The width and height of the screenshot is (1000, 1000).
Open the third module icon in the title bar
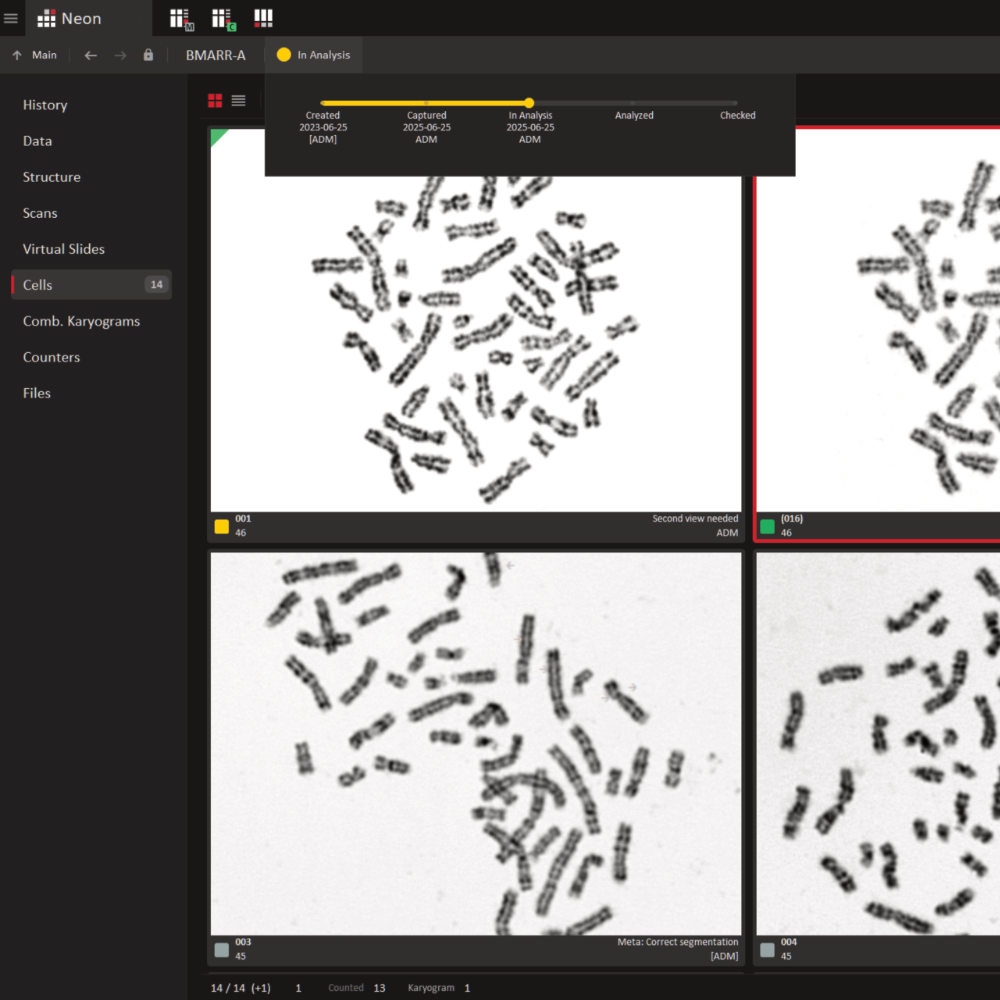point(263,18)
